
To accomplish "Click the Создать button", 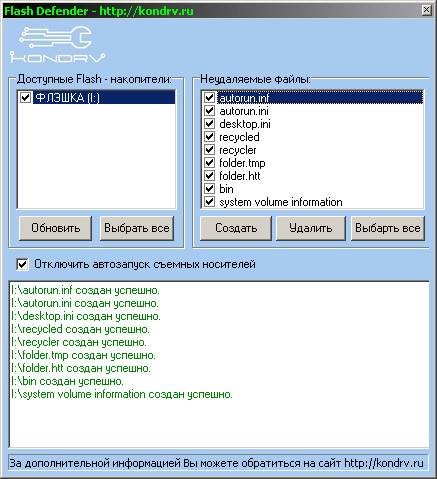I will tap(236, 228).
